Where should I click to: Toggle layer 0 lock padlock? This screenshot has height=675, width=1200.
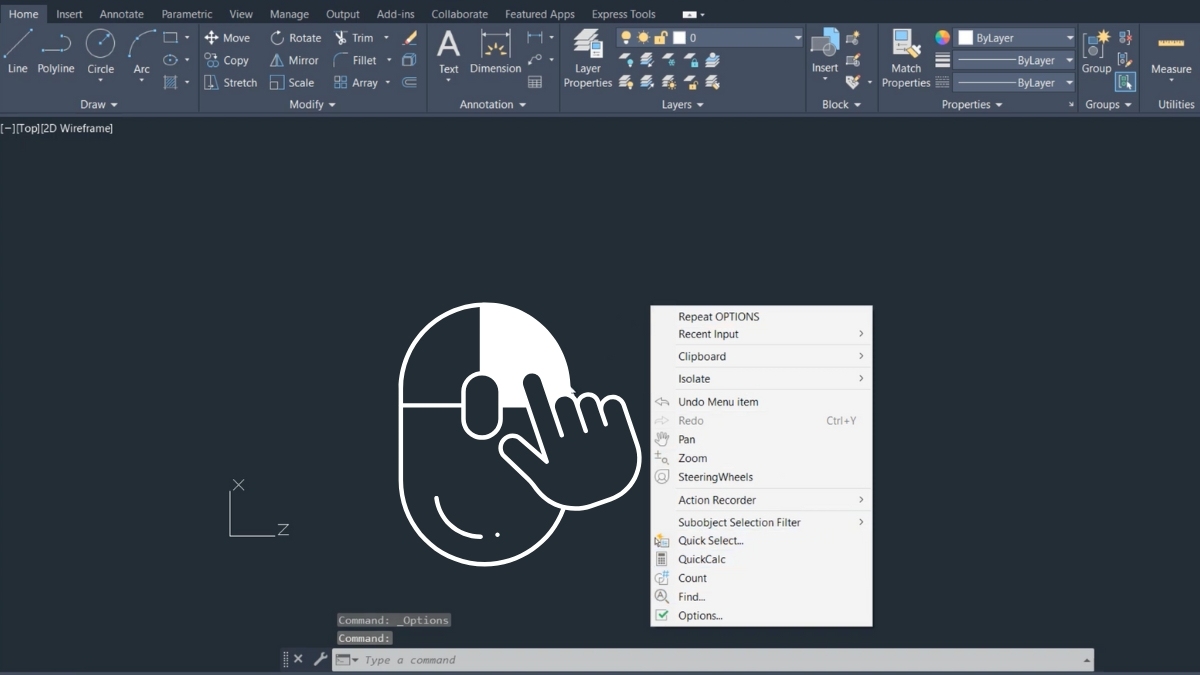point(660,38)
